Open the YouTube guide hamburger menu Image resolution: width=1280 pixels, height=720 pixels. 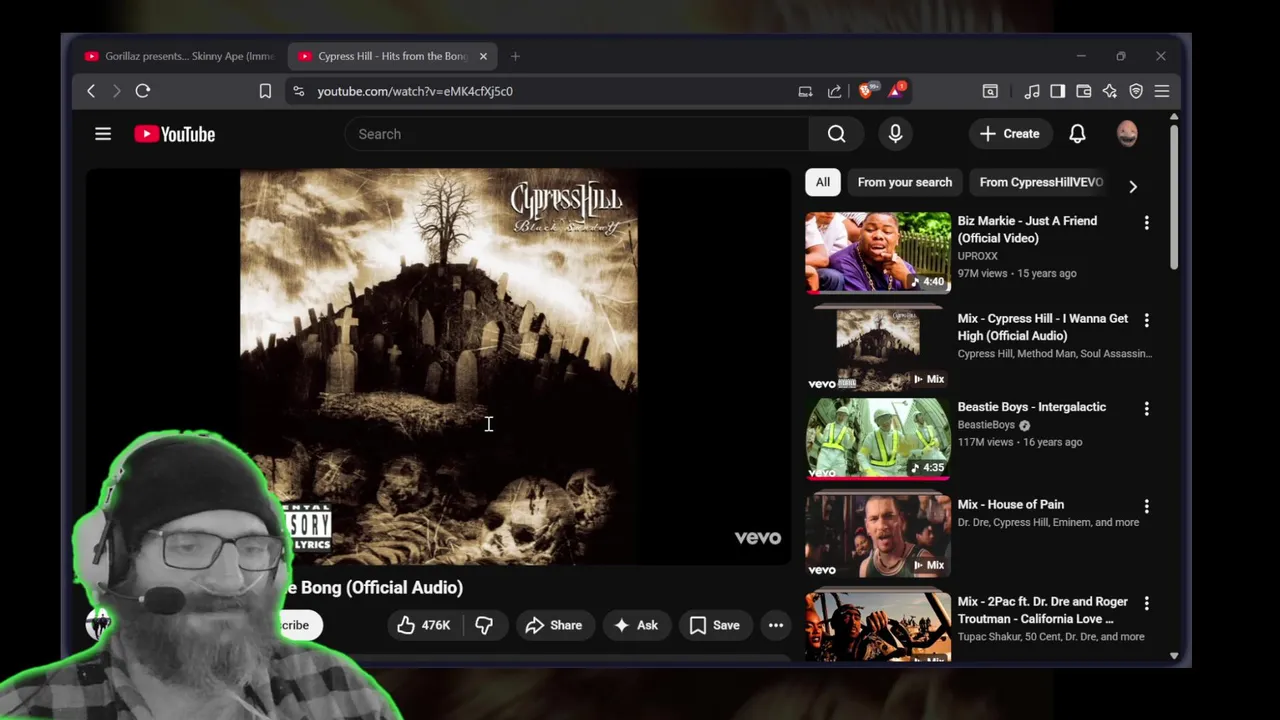(103, 133)
